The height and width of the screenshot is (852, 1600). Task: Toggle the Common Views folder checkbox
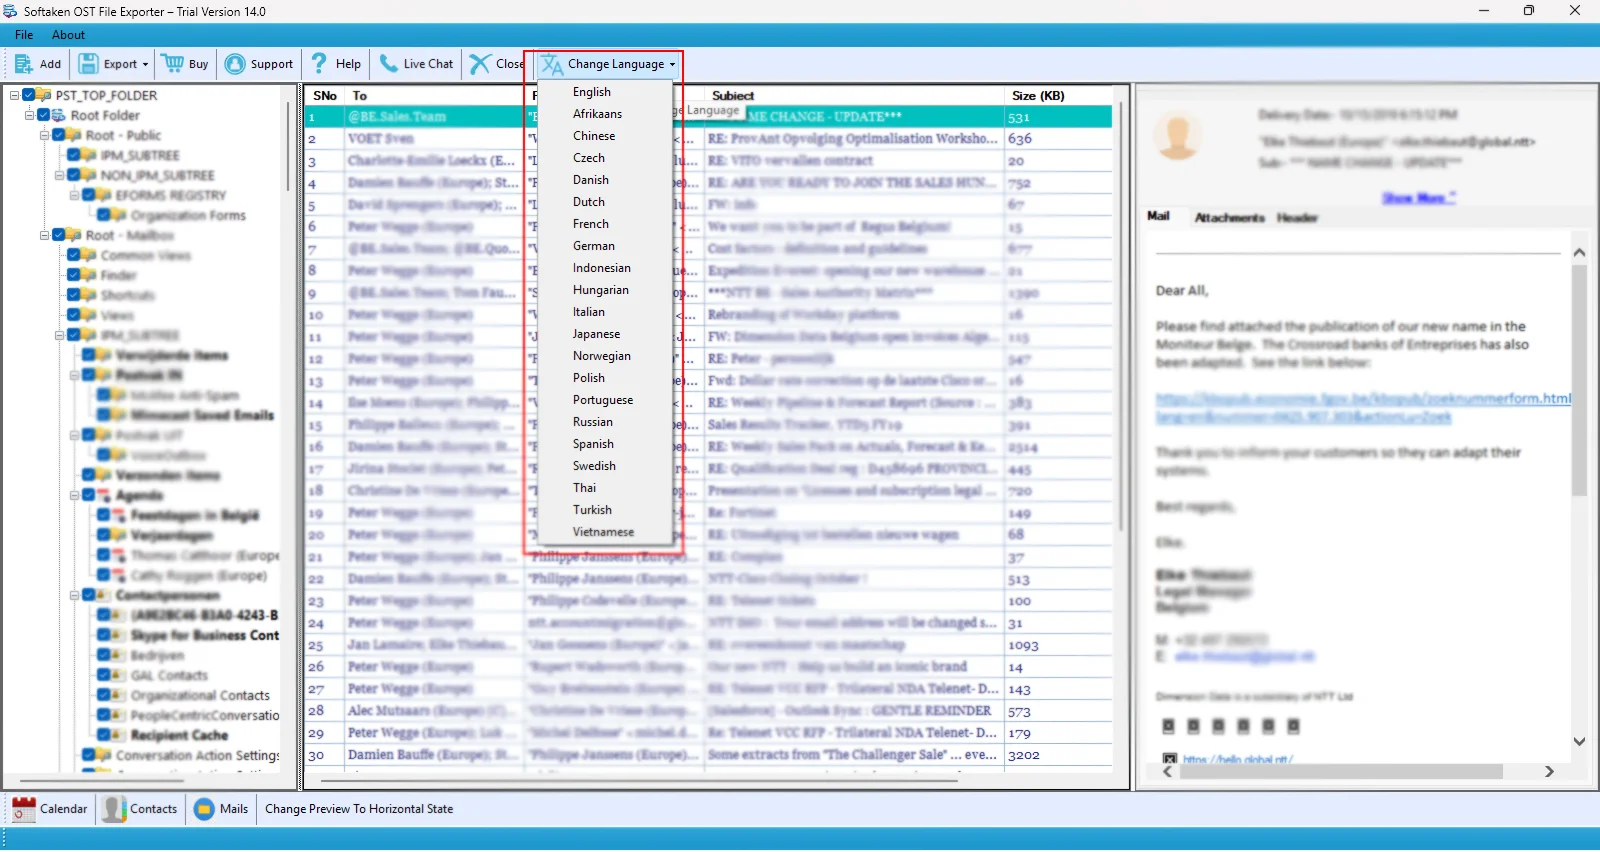[74, 255]
